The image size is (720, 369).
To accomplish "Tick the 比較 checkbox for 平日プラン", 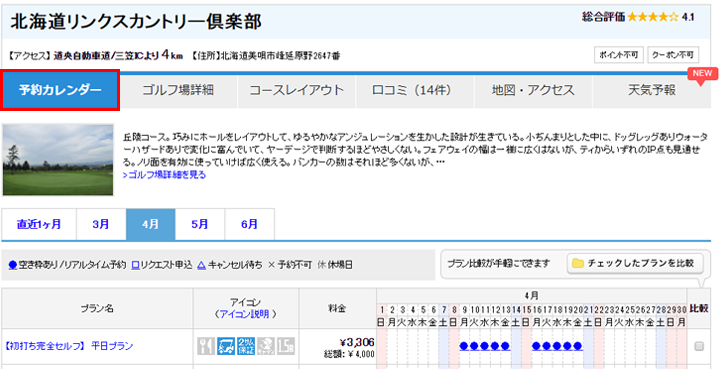I will 699,346.
